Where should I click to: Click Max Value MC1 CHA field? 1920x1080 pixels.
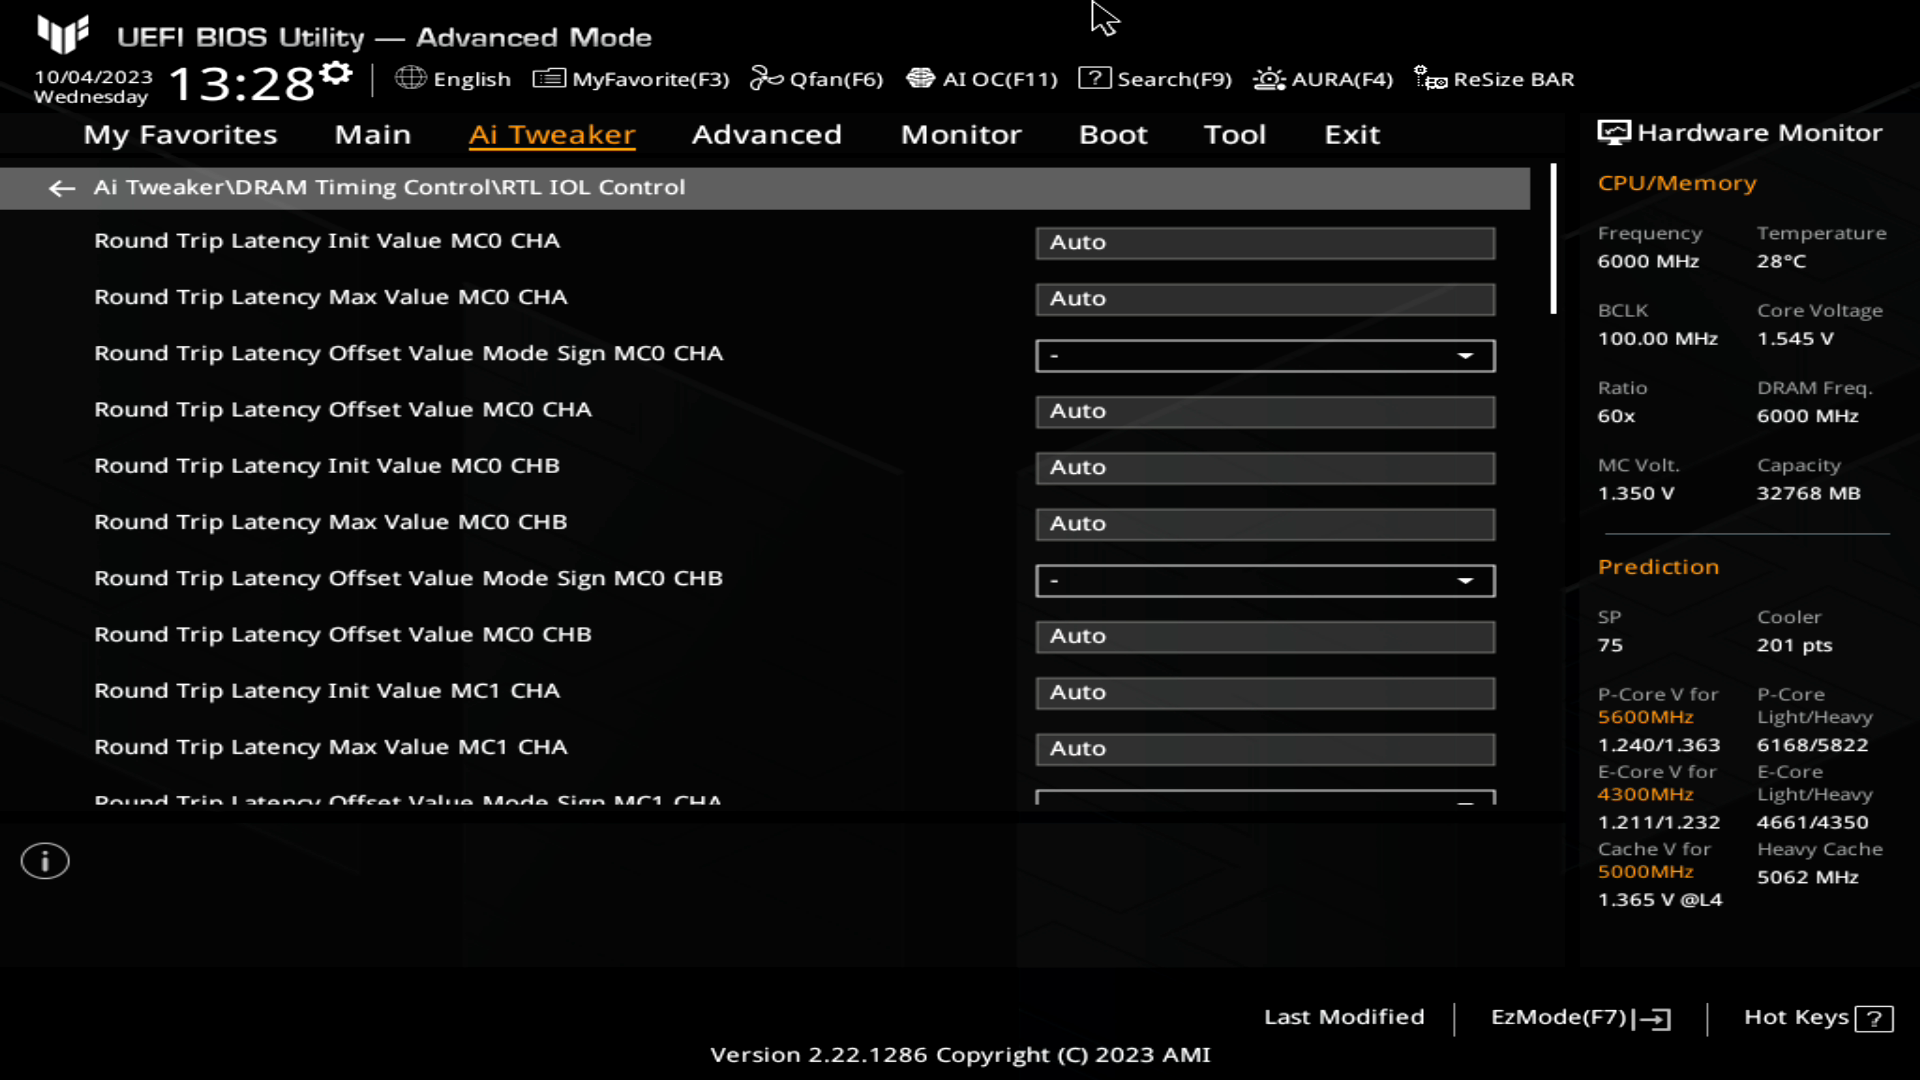[x=1265, y=749]
